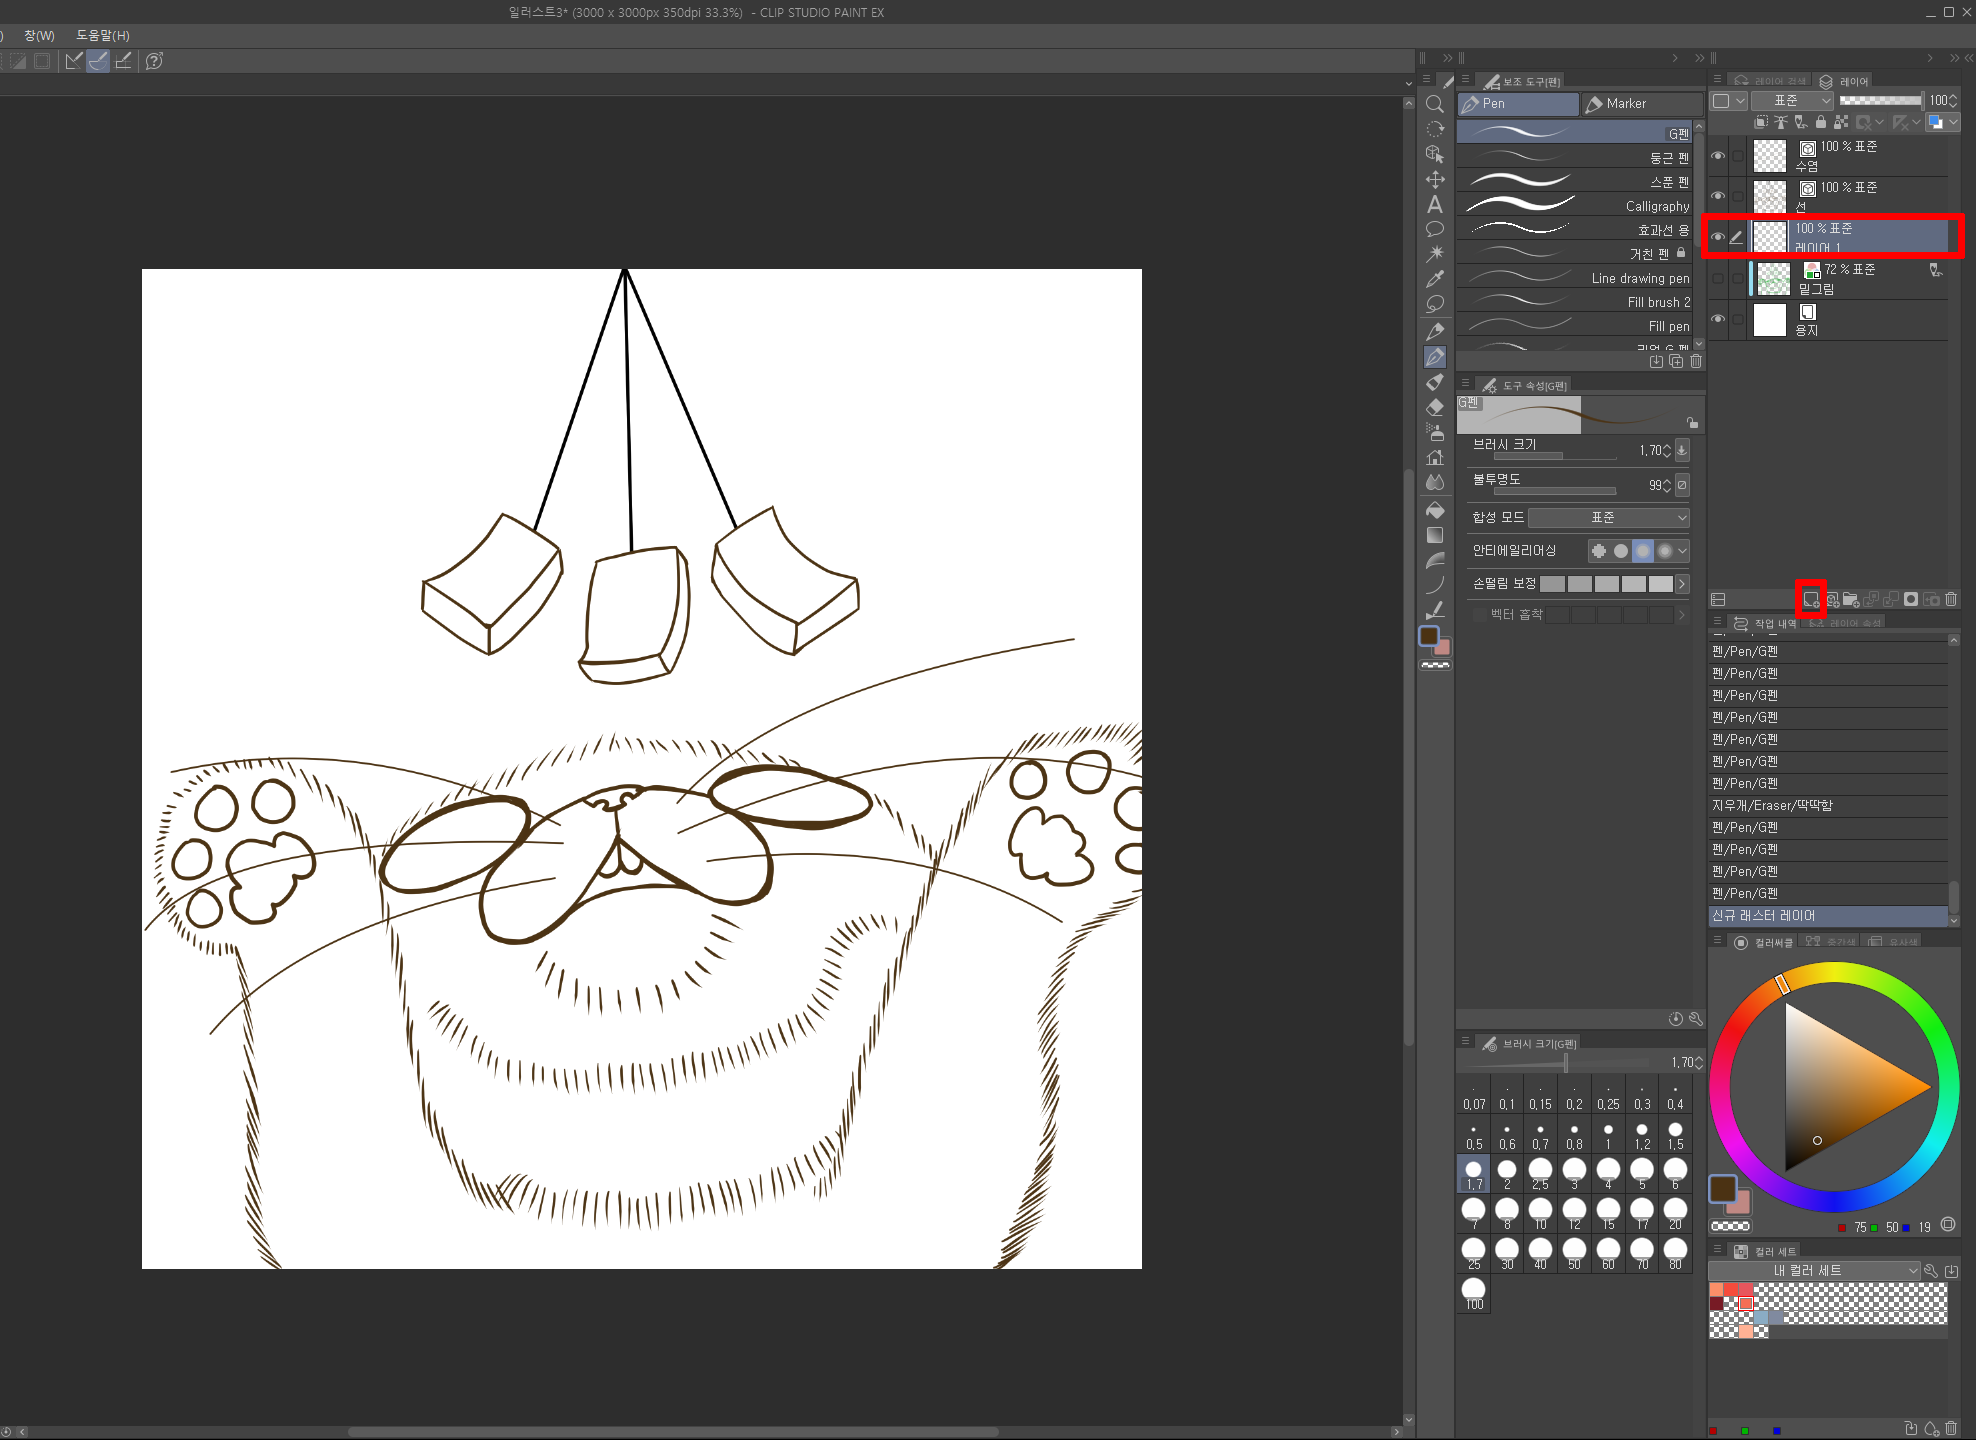Open the 도움말(H) menu
Screen dimensions: 1976x1440
tap(103, 35)
